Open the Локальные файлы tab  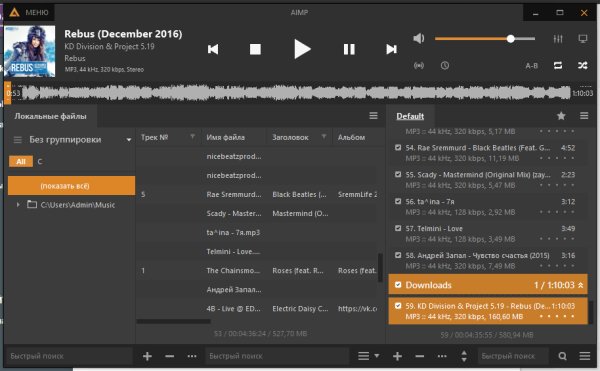(x=51, y=116)
